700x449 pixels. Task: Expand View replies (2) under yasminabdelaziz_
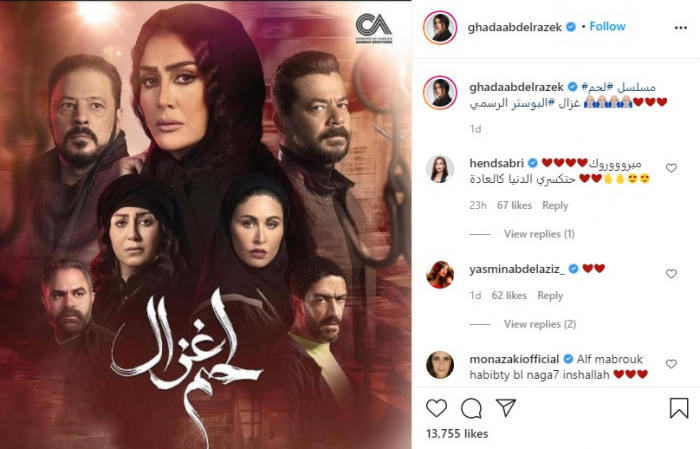coord(540,324)
